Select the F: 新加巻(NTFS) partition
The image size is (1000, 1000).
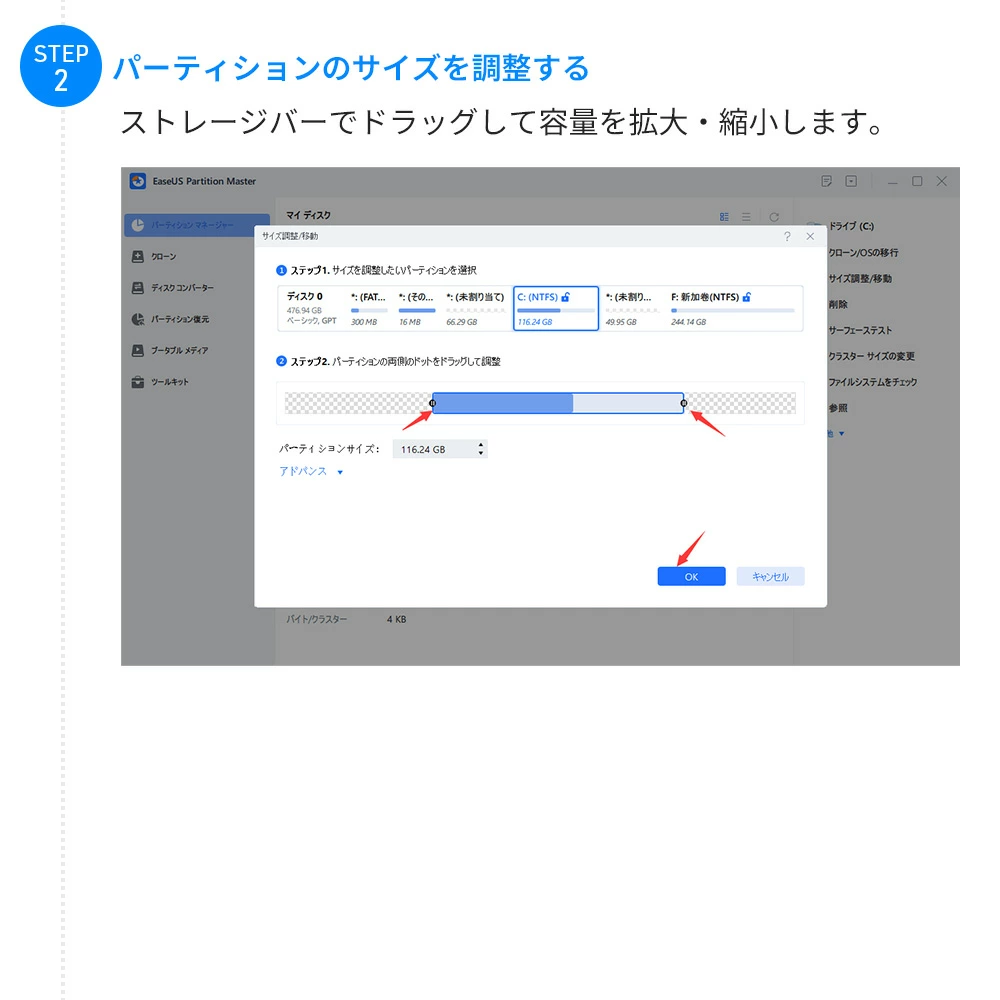(x=733, y=309)
